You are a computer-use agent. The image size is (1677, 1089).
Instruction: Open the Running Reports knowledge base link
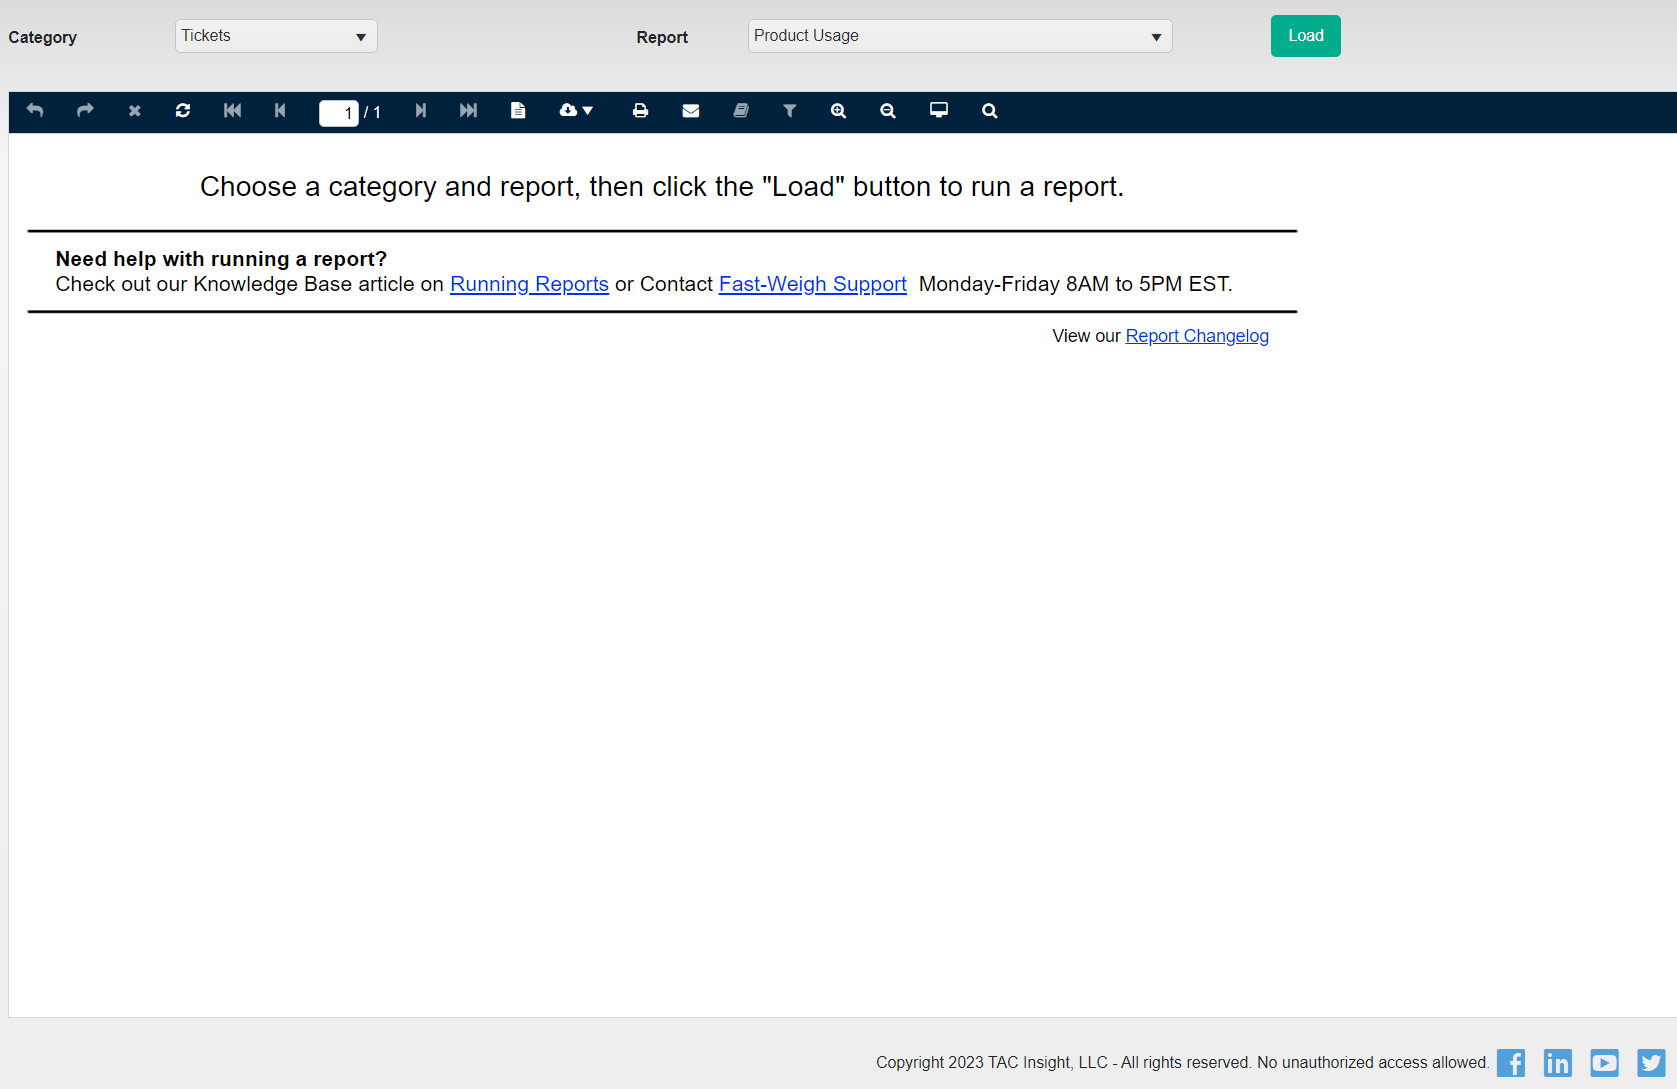point(529,285)
